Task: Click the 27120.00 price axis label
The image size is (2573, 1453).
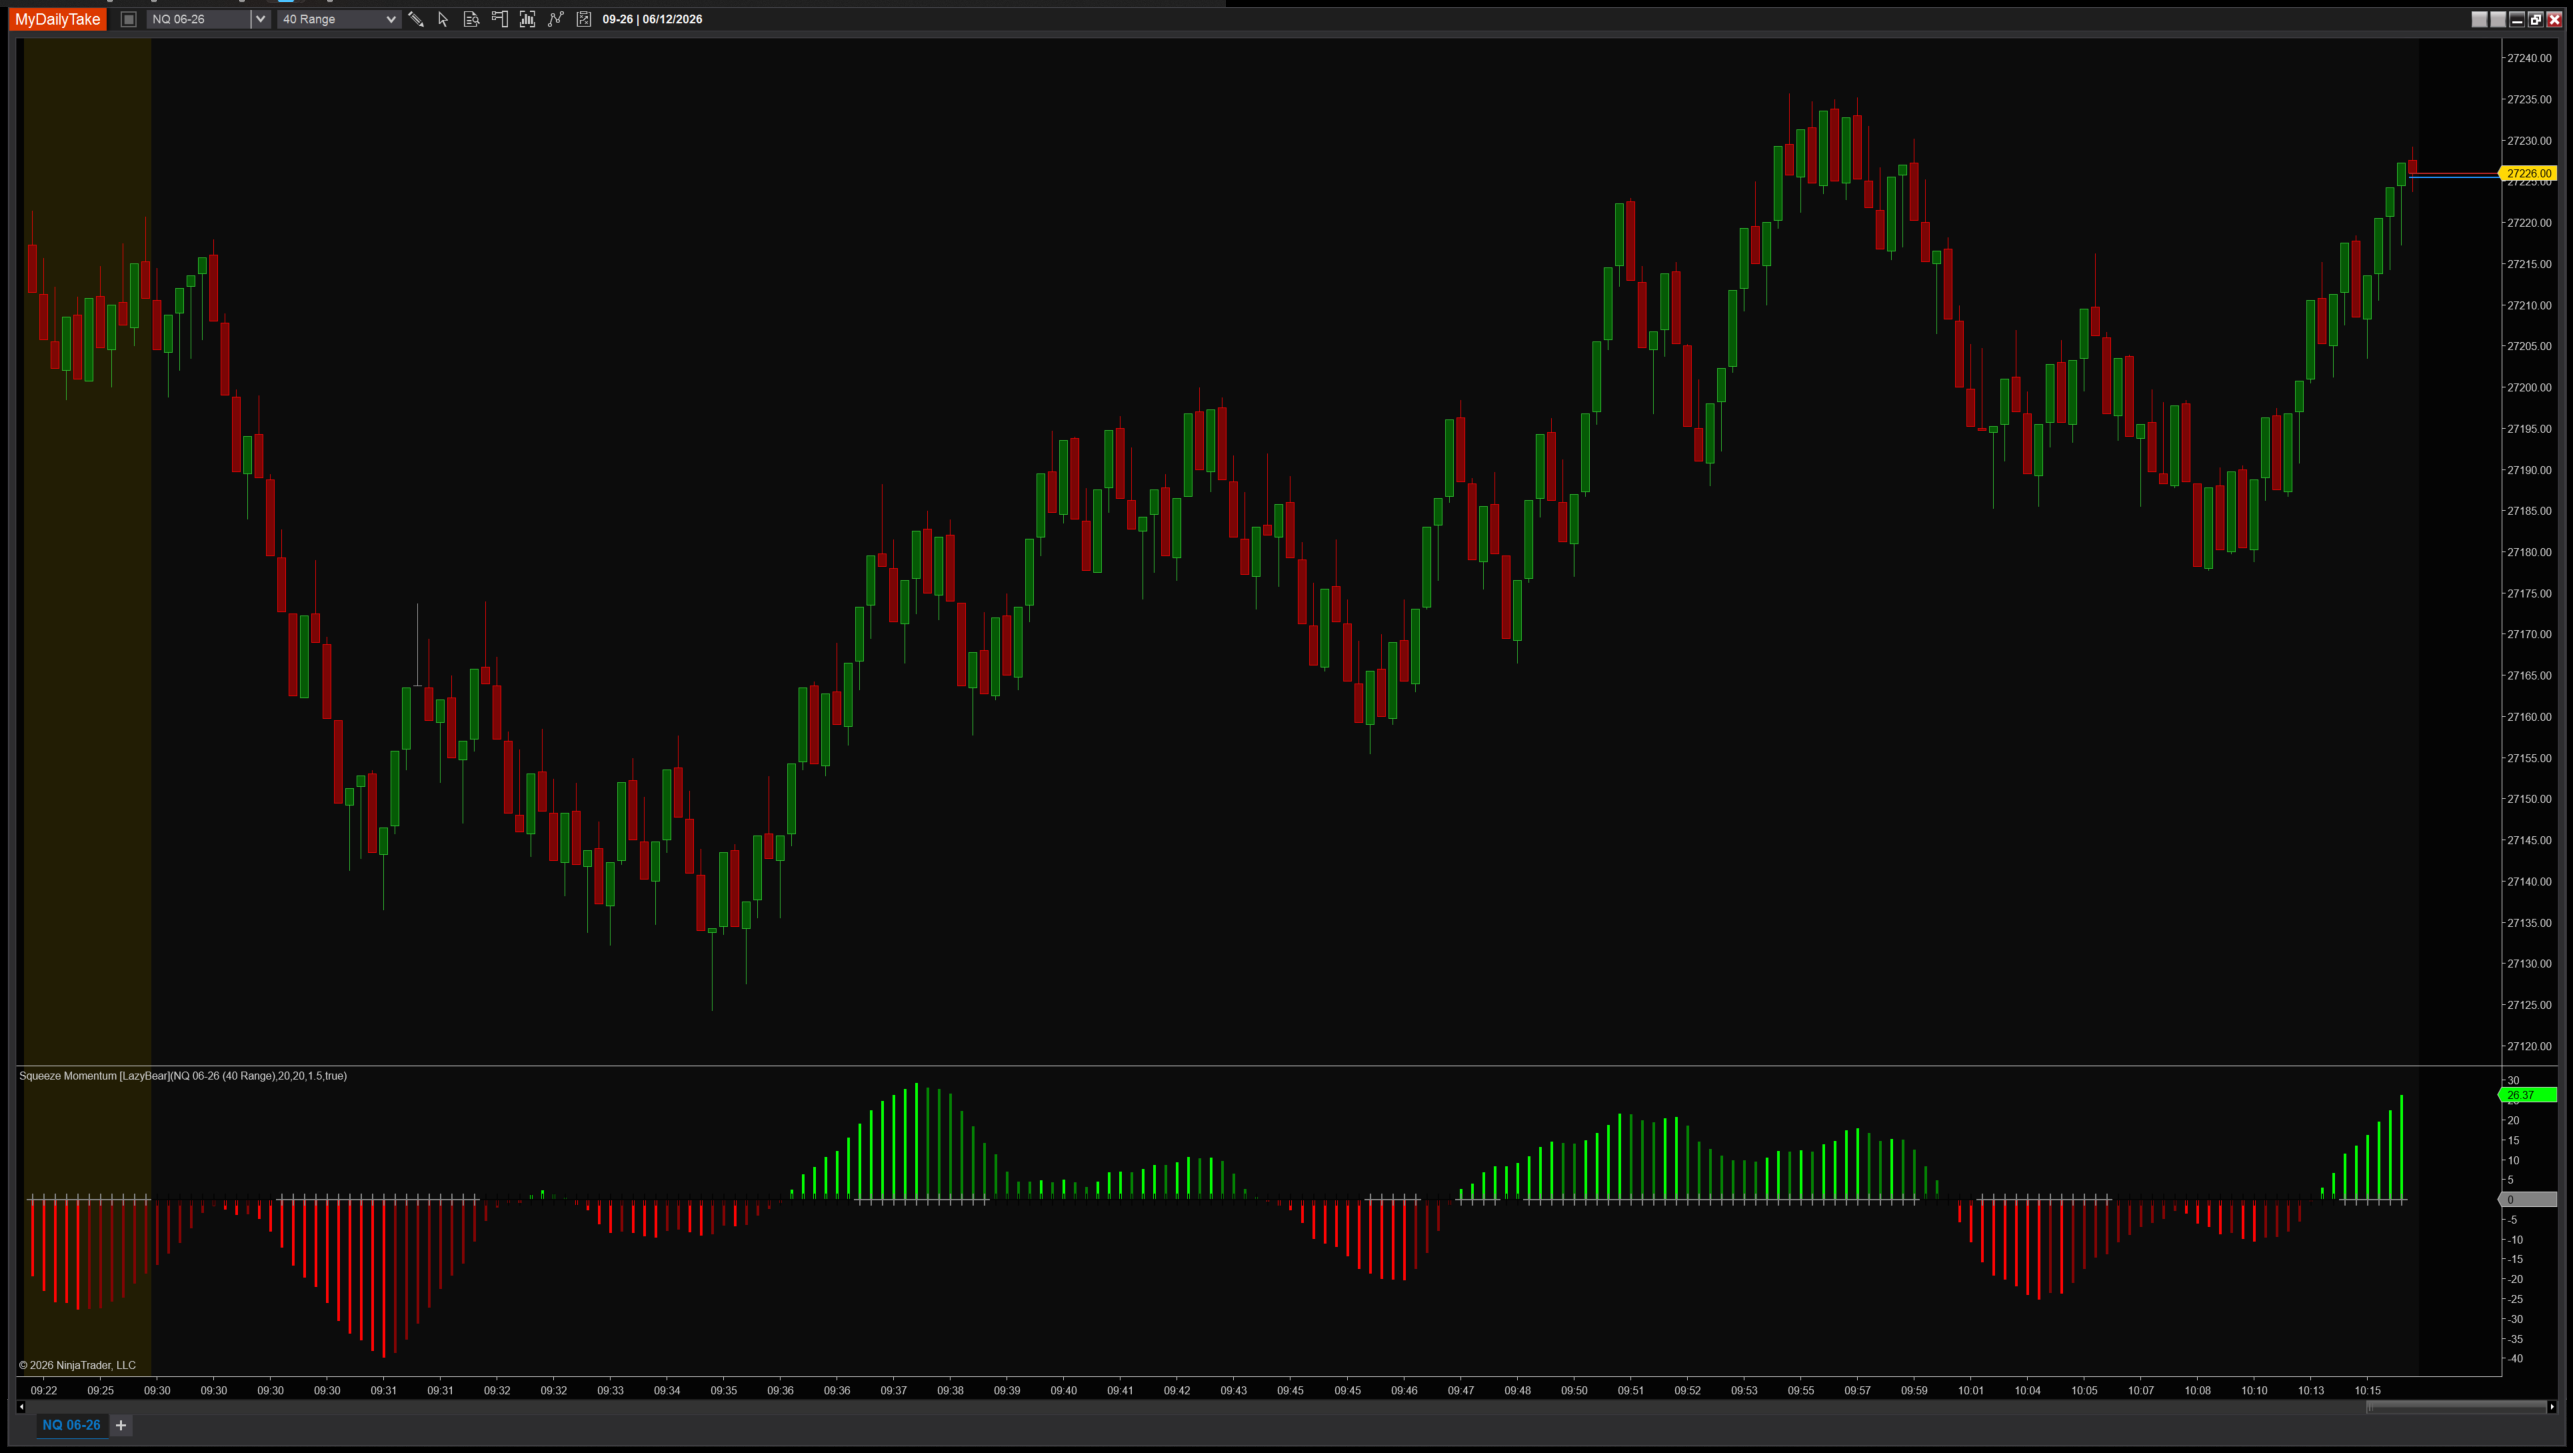Action: 2529,1046
